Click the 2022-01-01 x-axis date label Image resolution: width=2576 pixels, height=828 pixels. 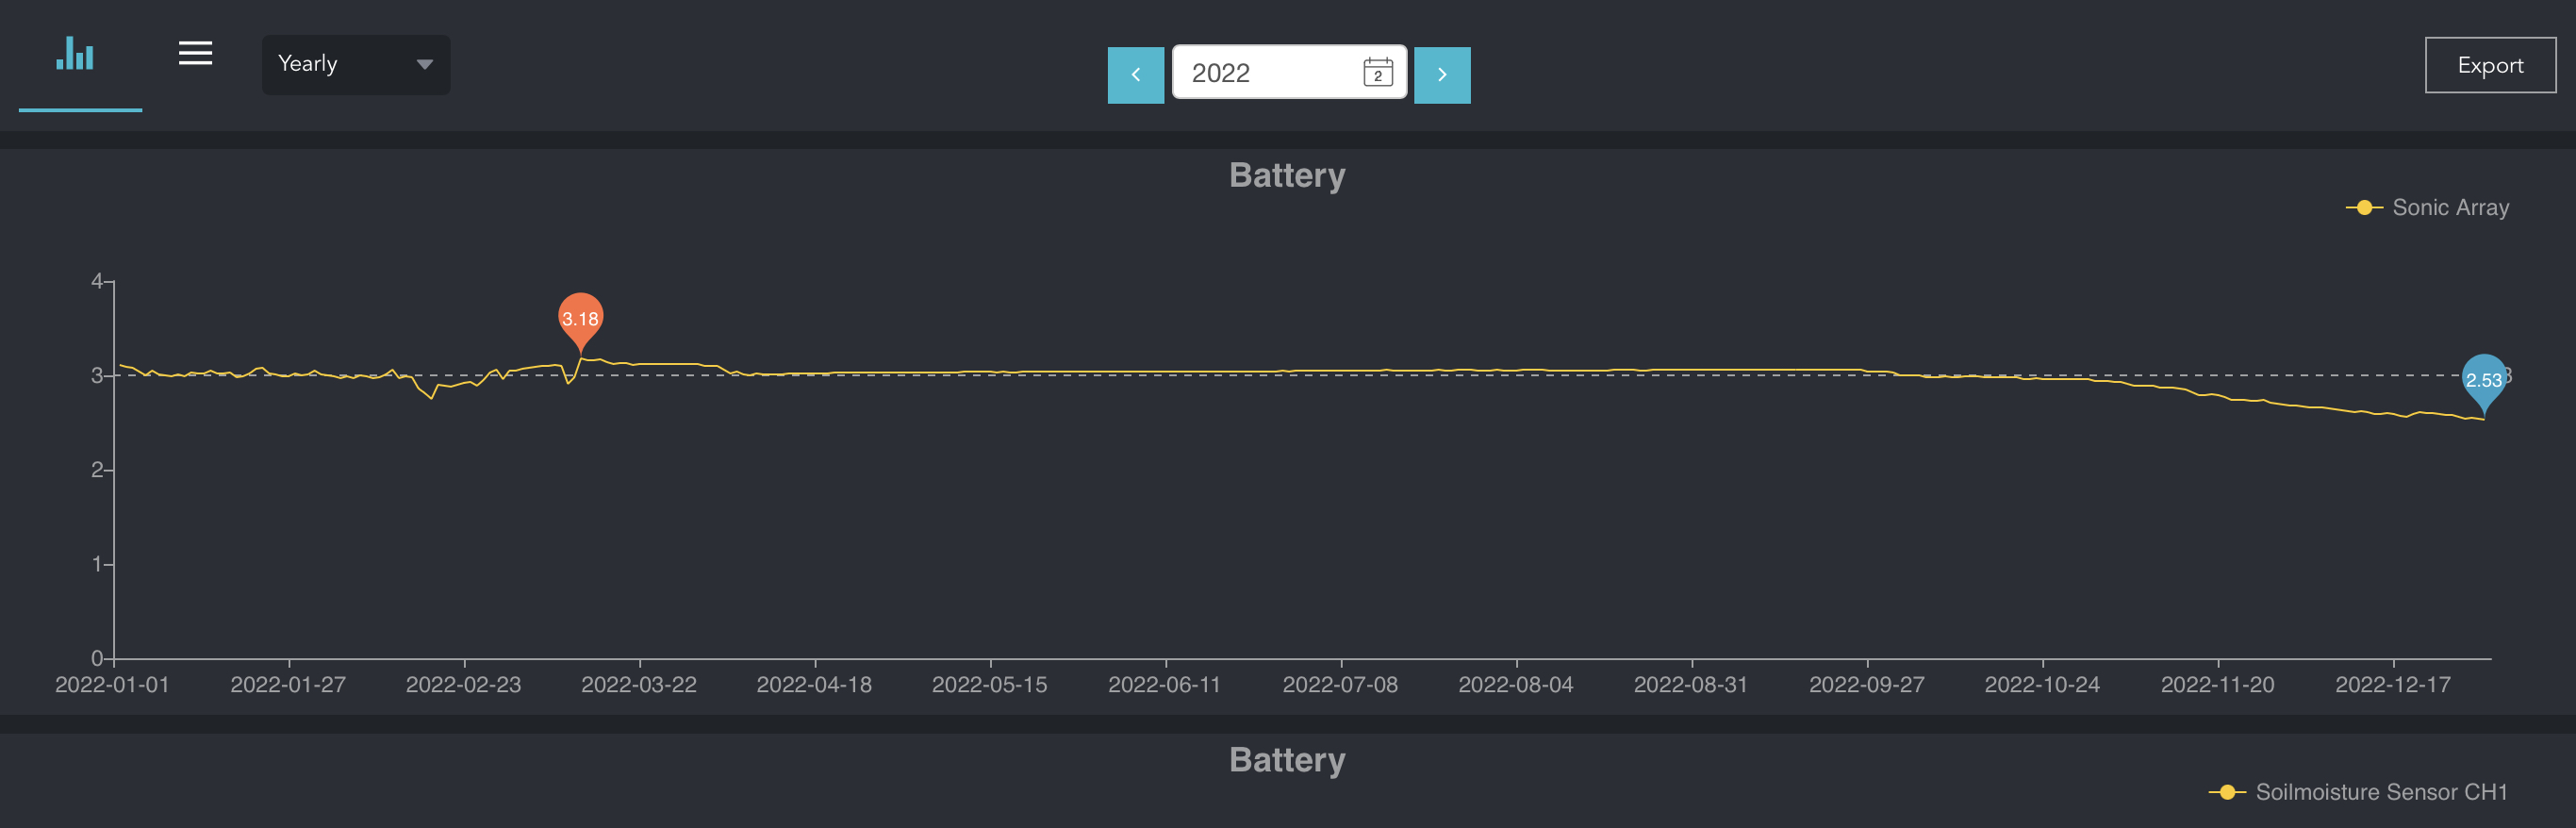[x=112, y=685]
